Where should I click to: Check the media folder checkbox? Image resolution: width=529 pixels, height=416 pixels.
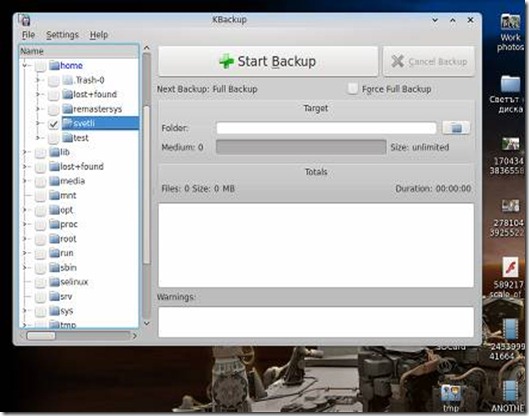point(40,182)
